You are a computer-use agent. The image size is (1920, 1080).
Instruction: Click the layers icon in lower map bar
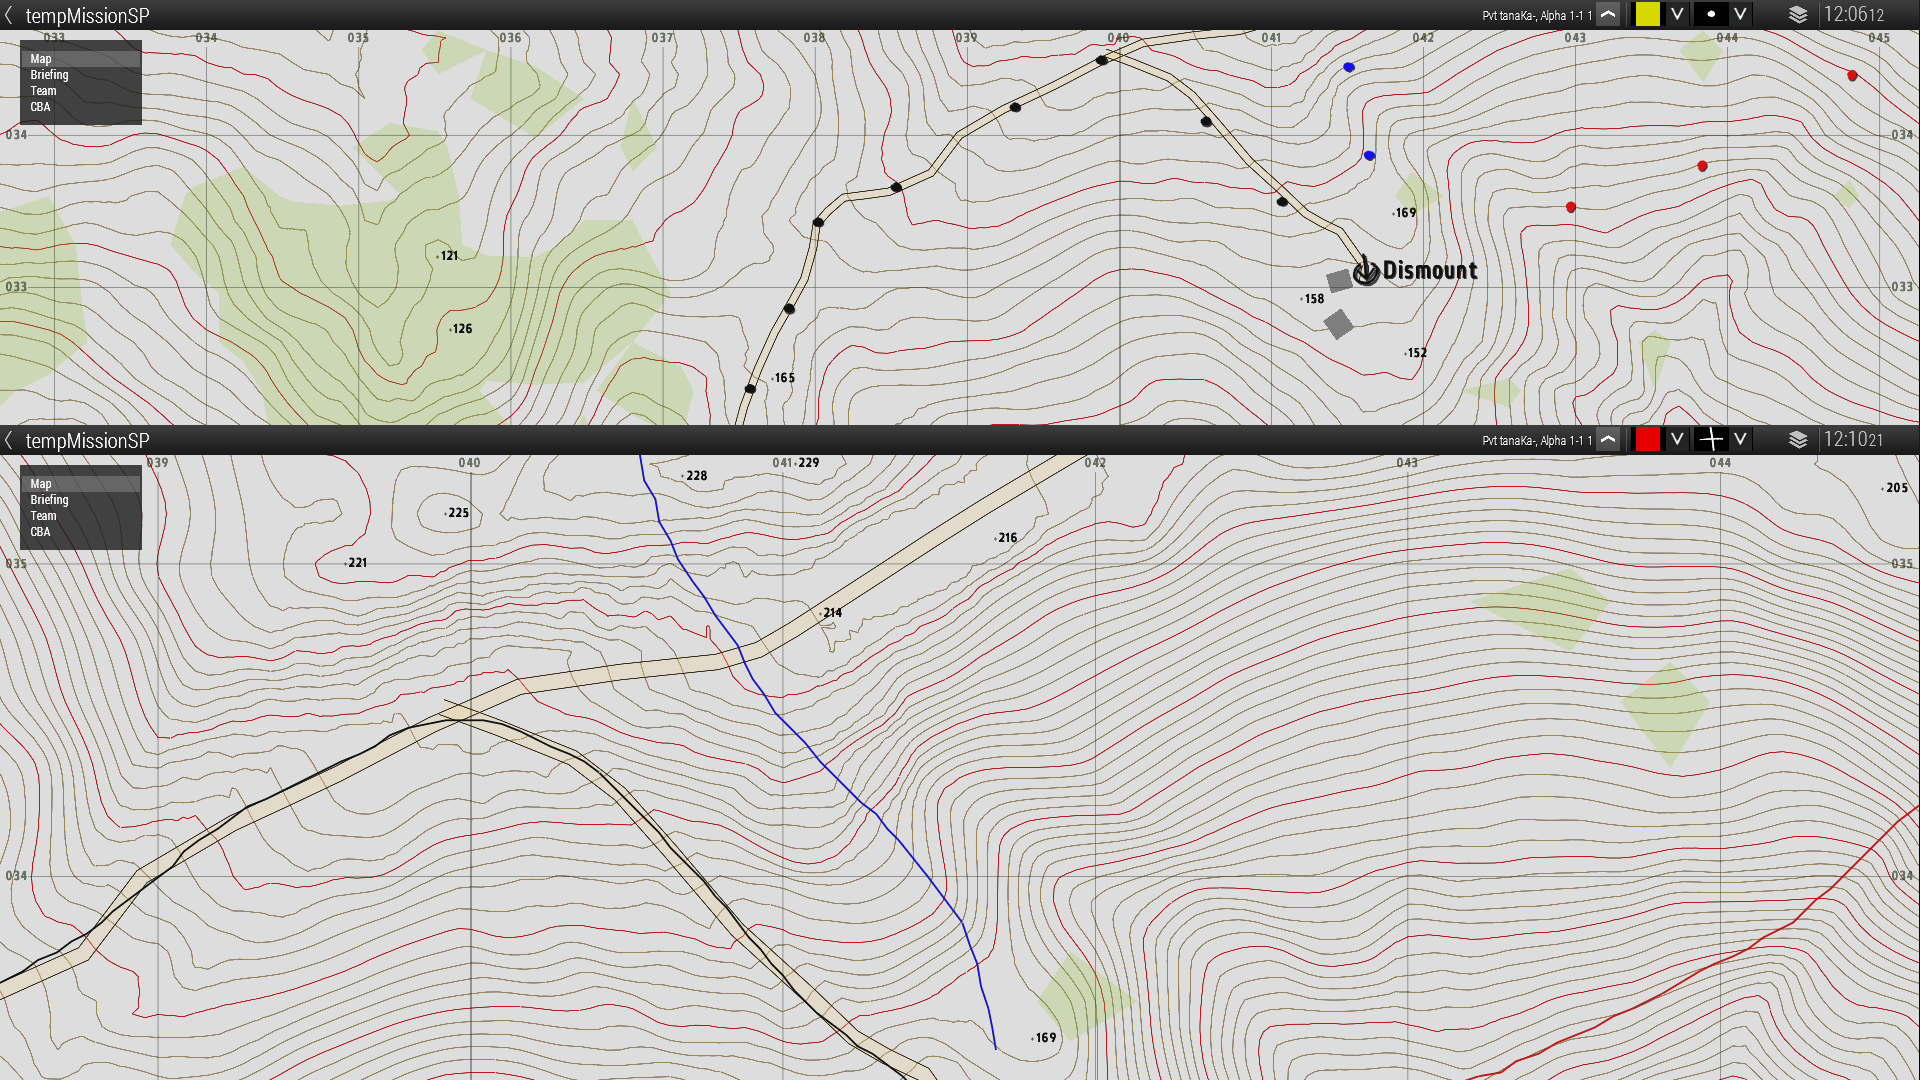coord(1798,440)
